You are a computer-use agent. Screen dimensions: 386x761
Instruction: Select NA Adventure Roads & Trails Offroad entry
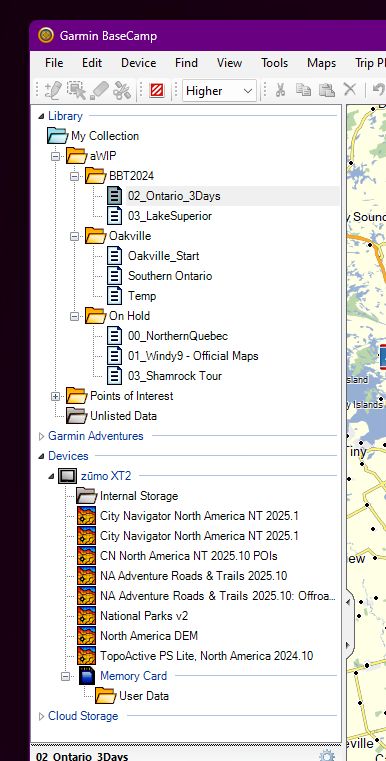tap(218, 596)
